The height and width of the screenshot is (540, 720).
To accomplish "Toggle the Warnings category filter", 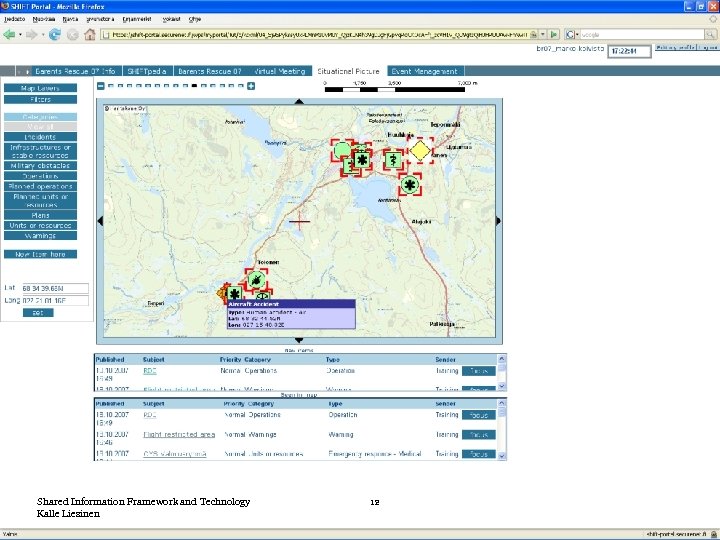I will pyautogui.click(x=40, y=236).
